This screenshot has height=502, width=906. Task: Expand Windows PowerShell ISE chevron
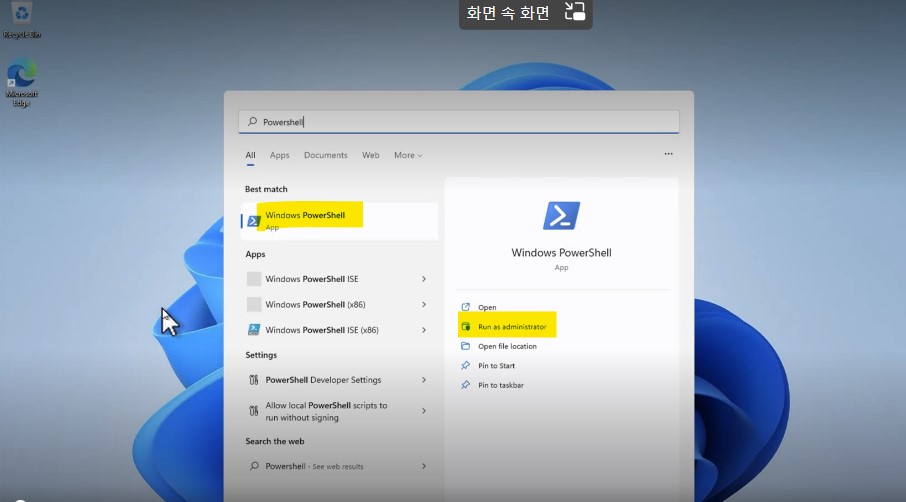[x=424, y=279]
